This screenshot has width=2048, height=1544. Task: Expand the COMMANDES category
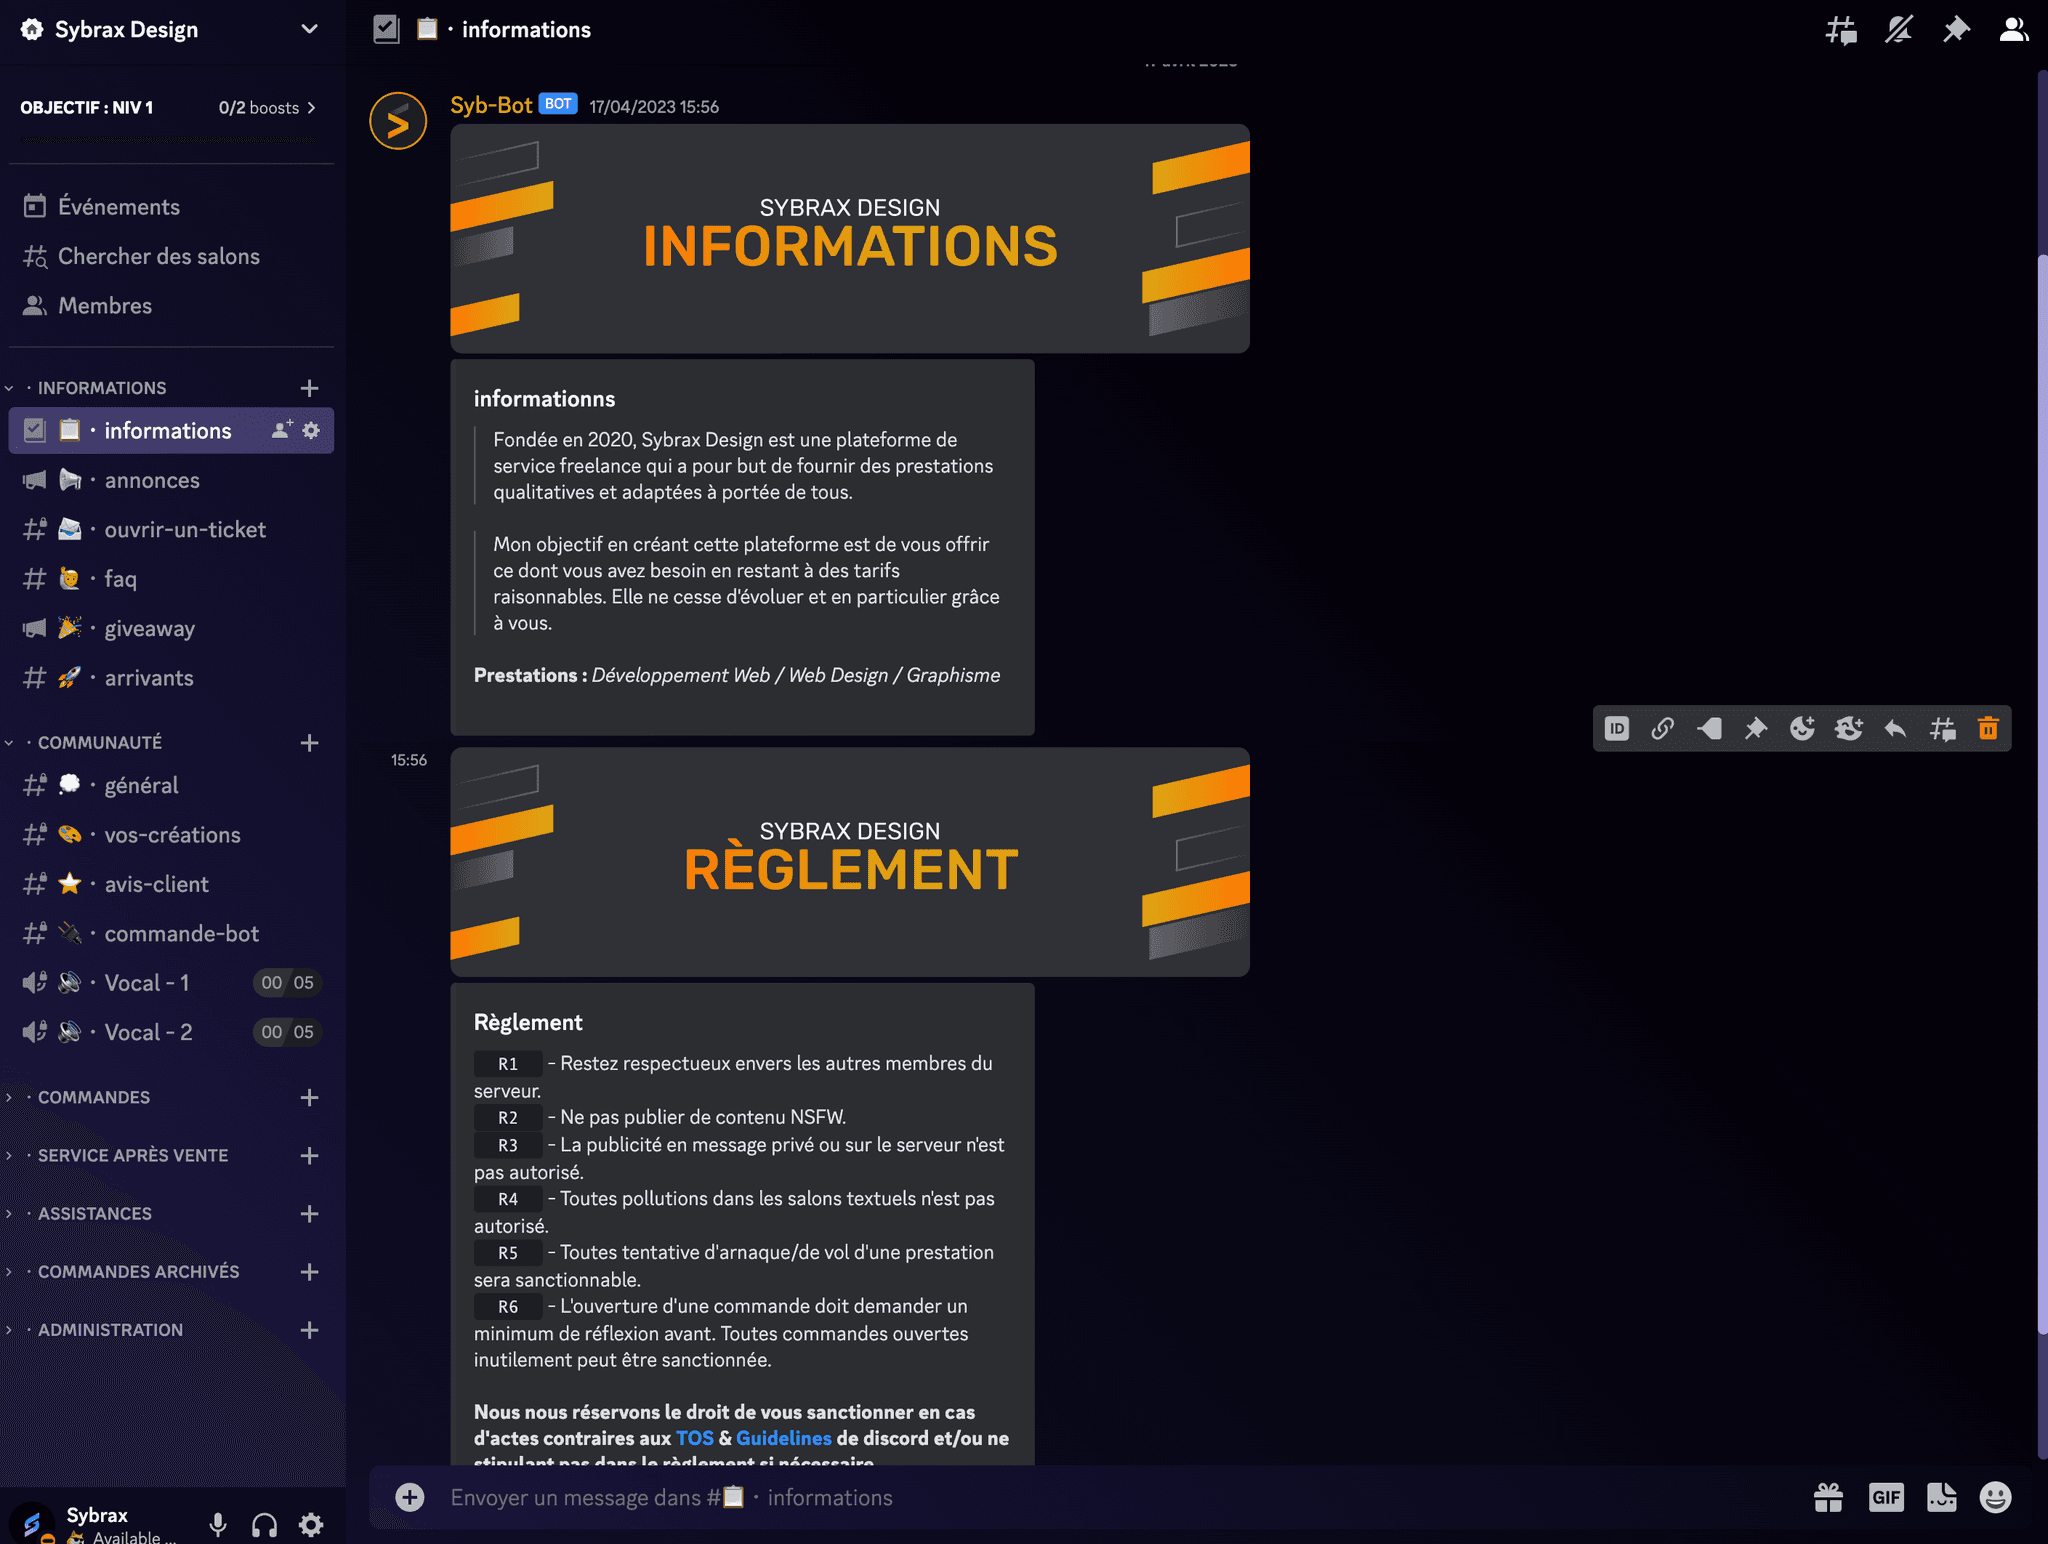coord(94,1097)
